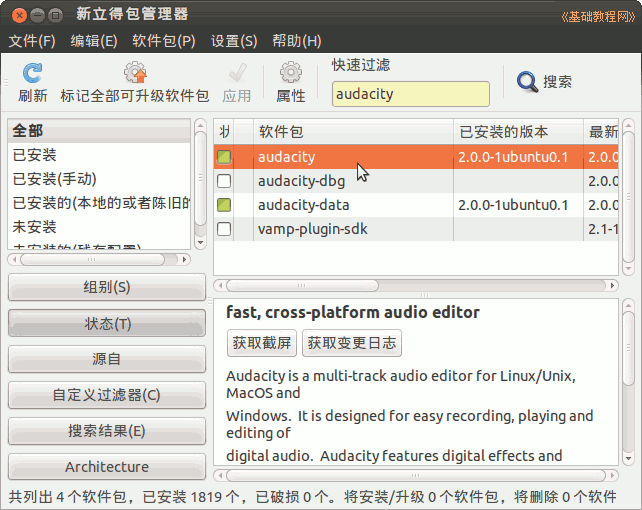Screen dimensions: 642x510
Task: Click the 状态(T) filter button
Action: [x=107, y=323]
